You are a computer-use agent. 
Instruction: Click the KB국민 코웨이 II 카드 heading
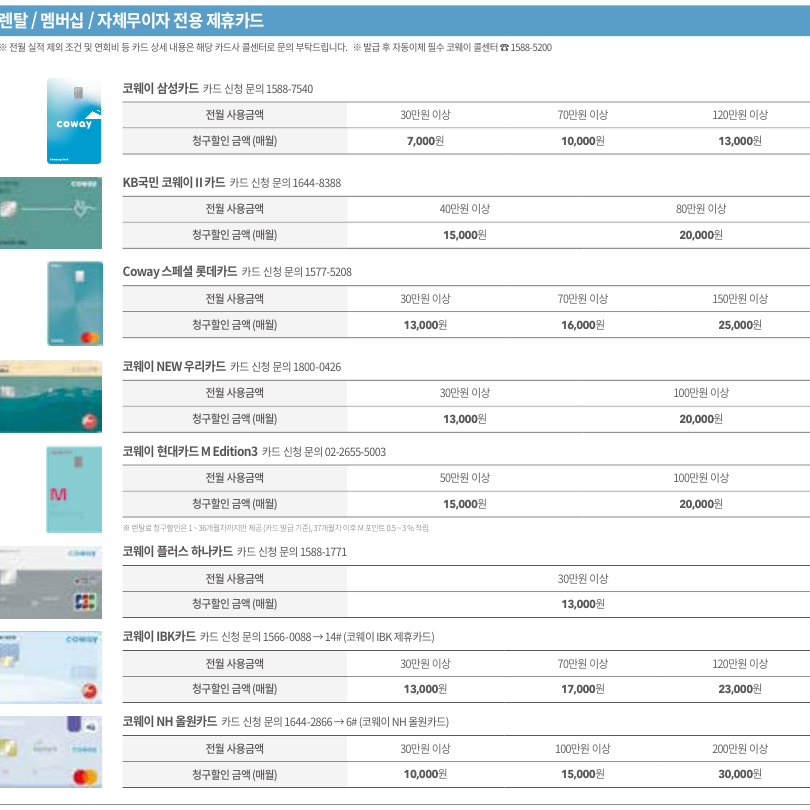tap(174, 182)
